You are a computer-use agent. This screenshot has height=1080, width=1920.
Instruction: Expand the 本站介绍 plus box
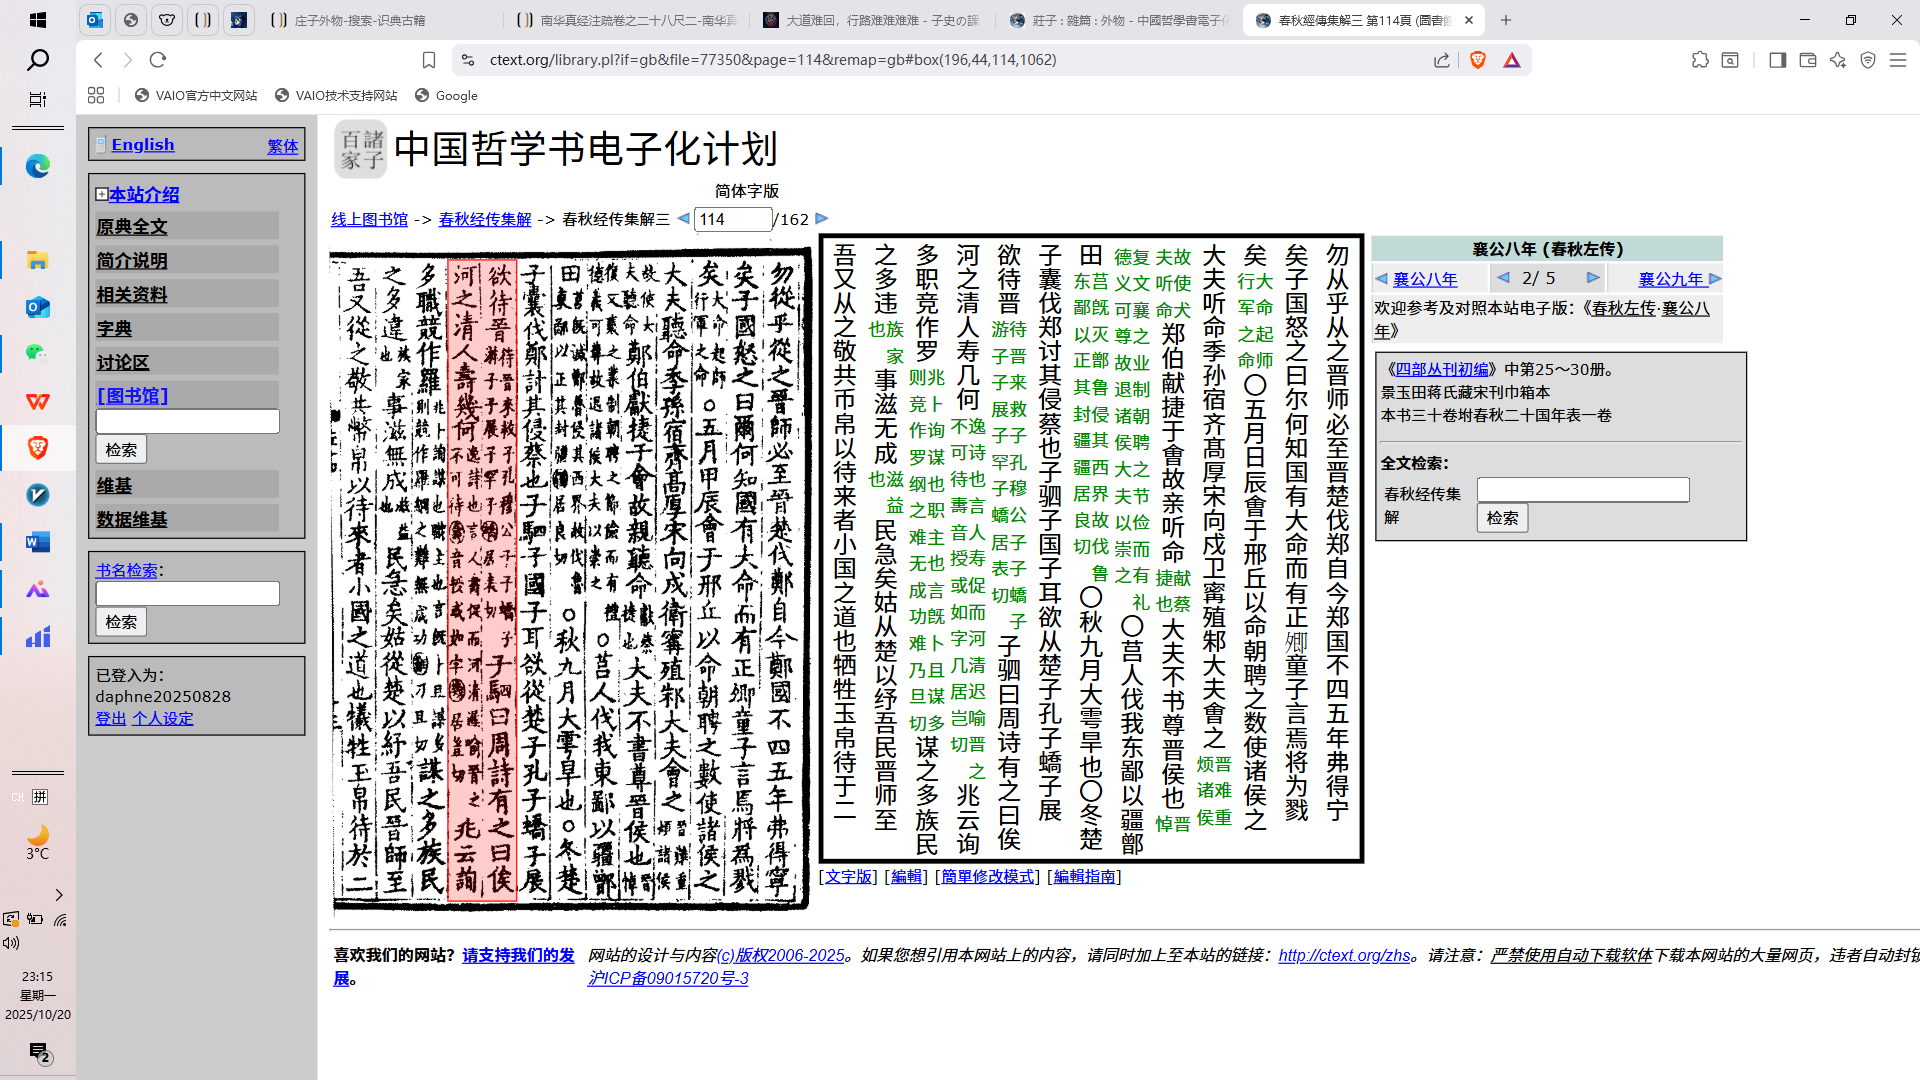(102, 194)
